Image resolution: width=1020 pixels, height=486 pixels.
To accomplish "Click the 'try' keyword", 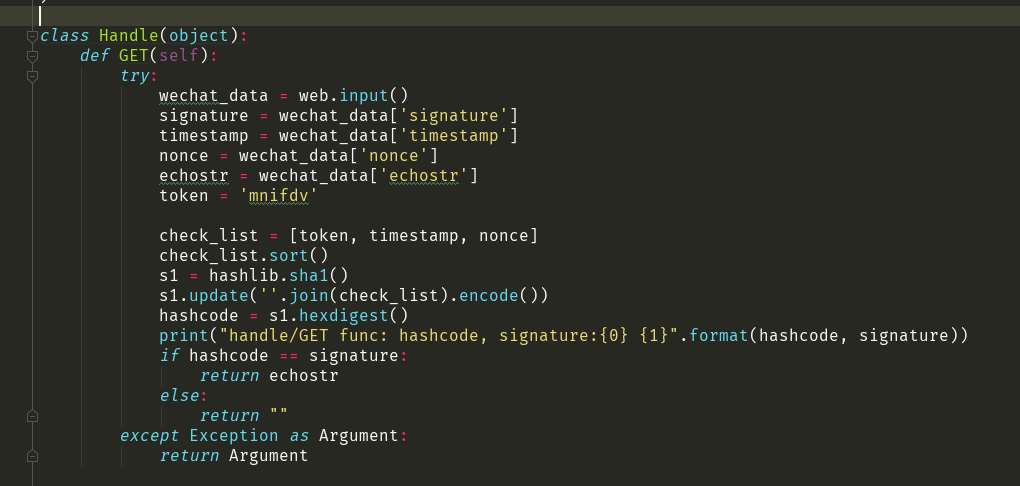I will [135, 75].
